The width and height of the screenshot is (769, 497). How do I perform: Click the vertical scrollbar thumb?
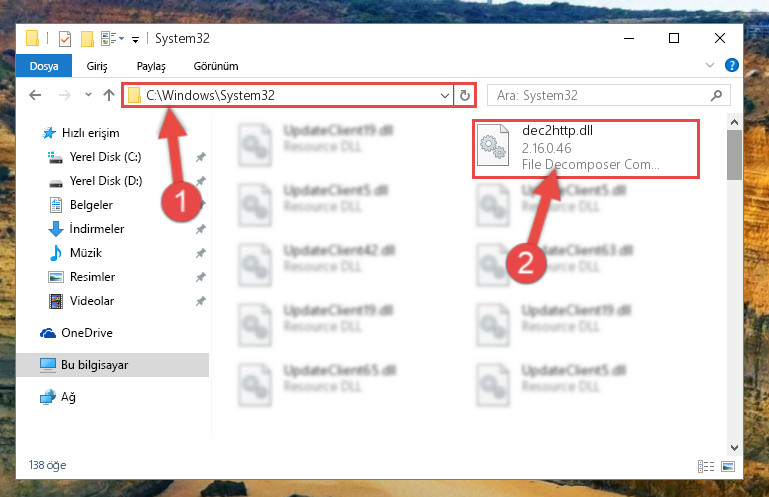point(734,155)
